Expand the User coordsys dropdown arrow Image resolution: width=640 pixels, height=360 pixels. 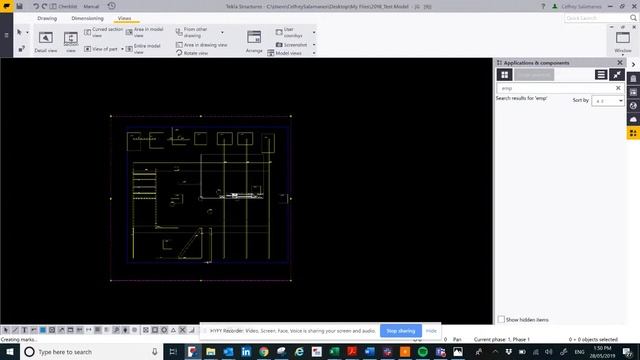point(314,32)
